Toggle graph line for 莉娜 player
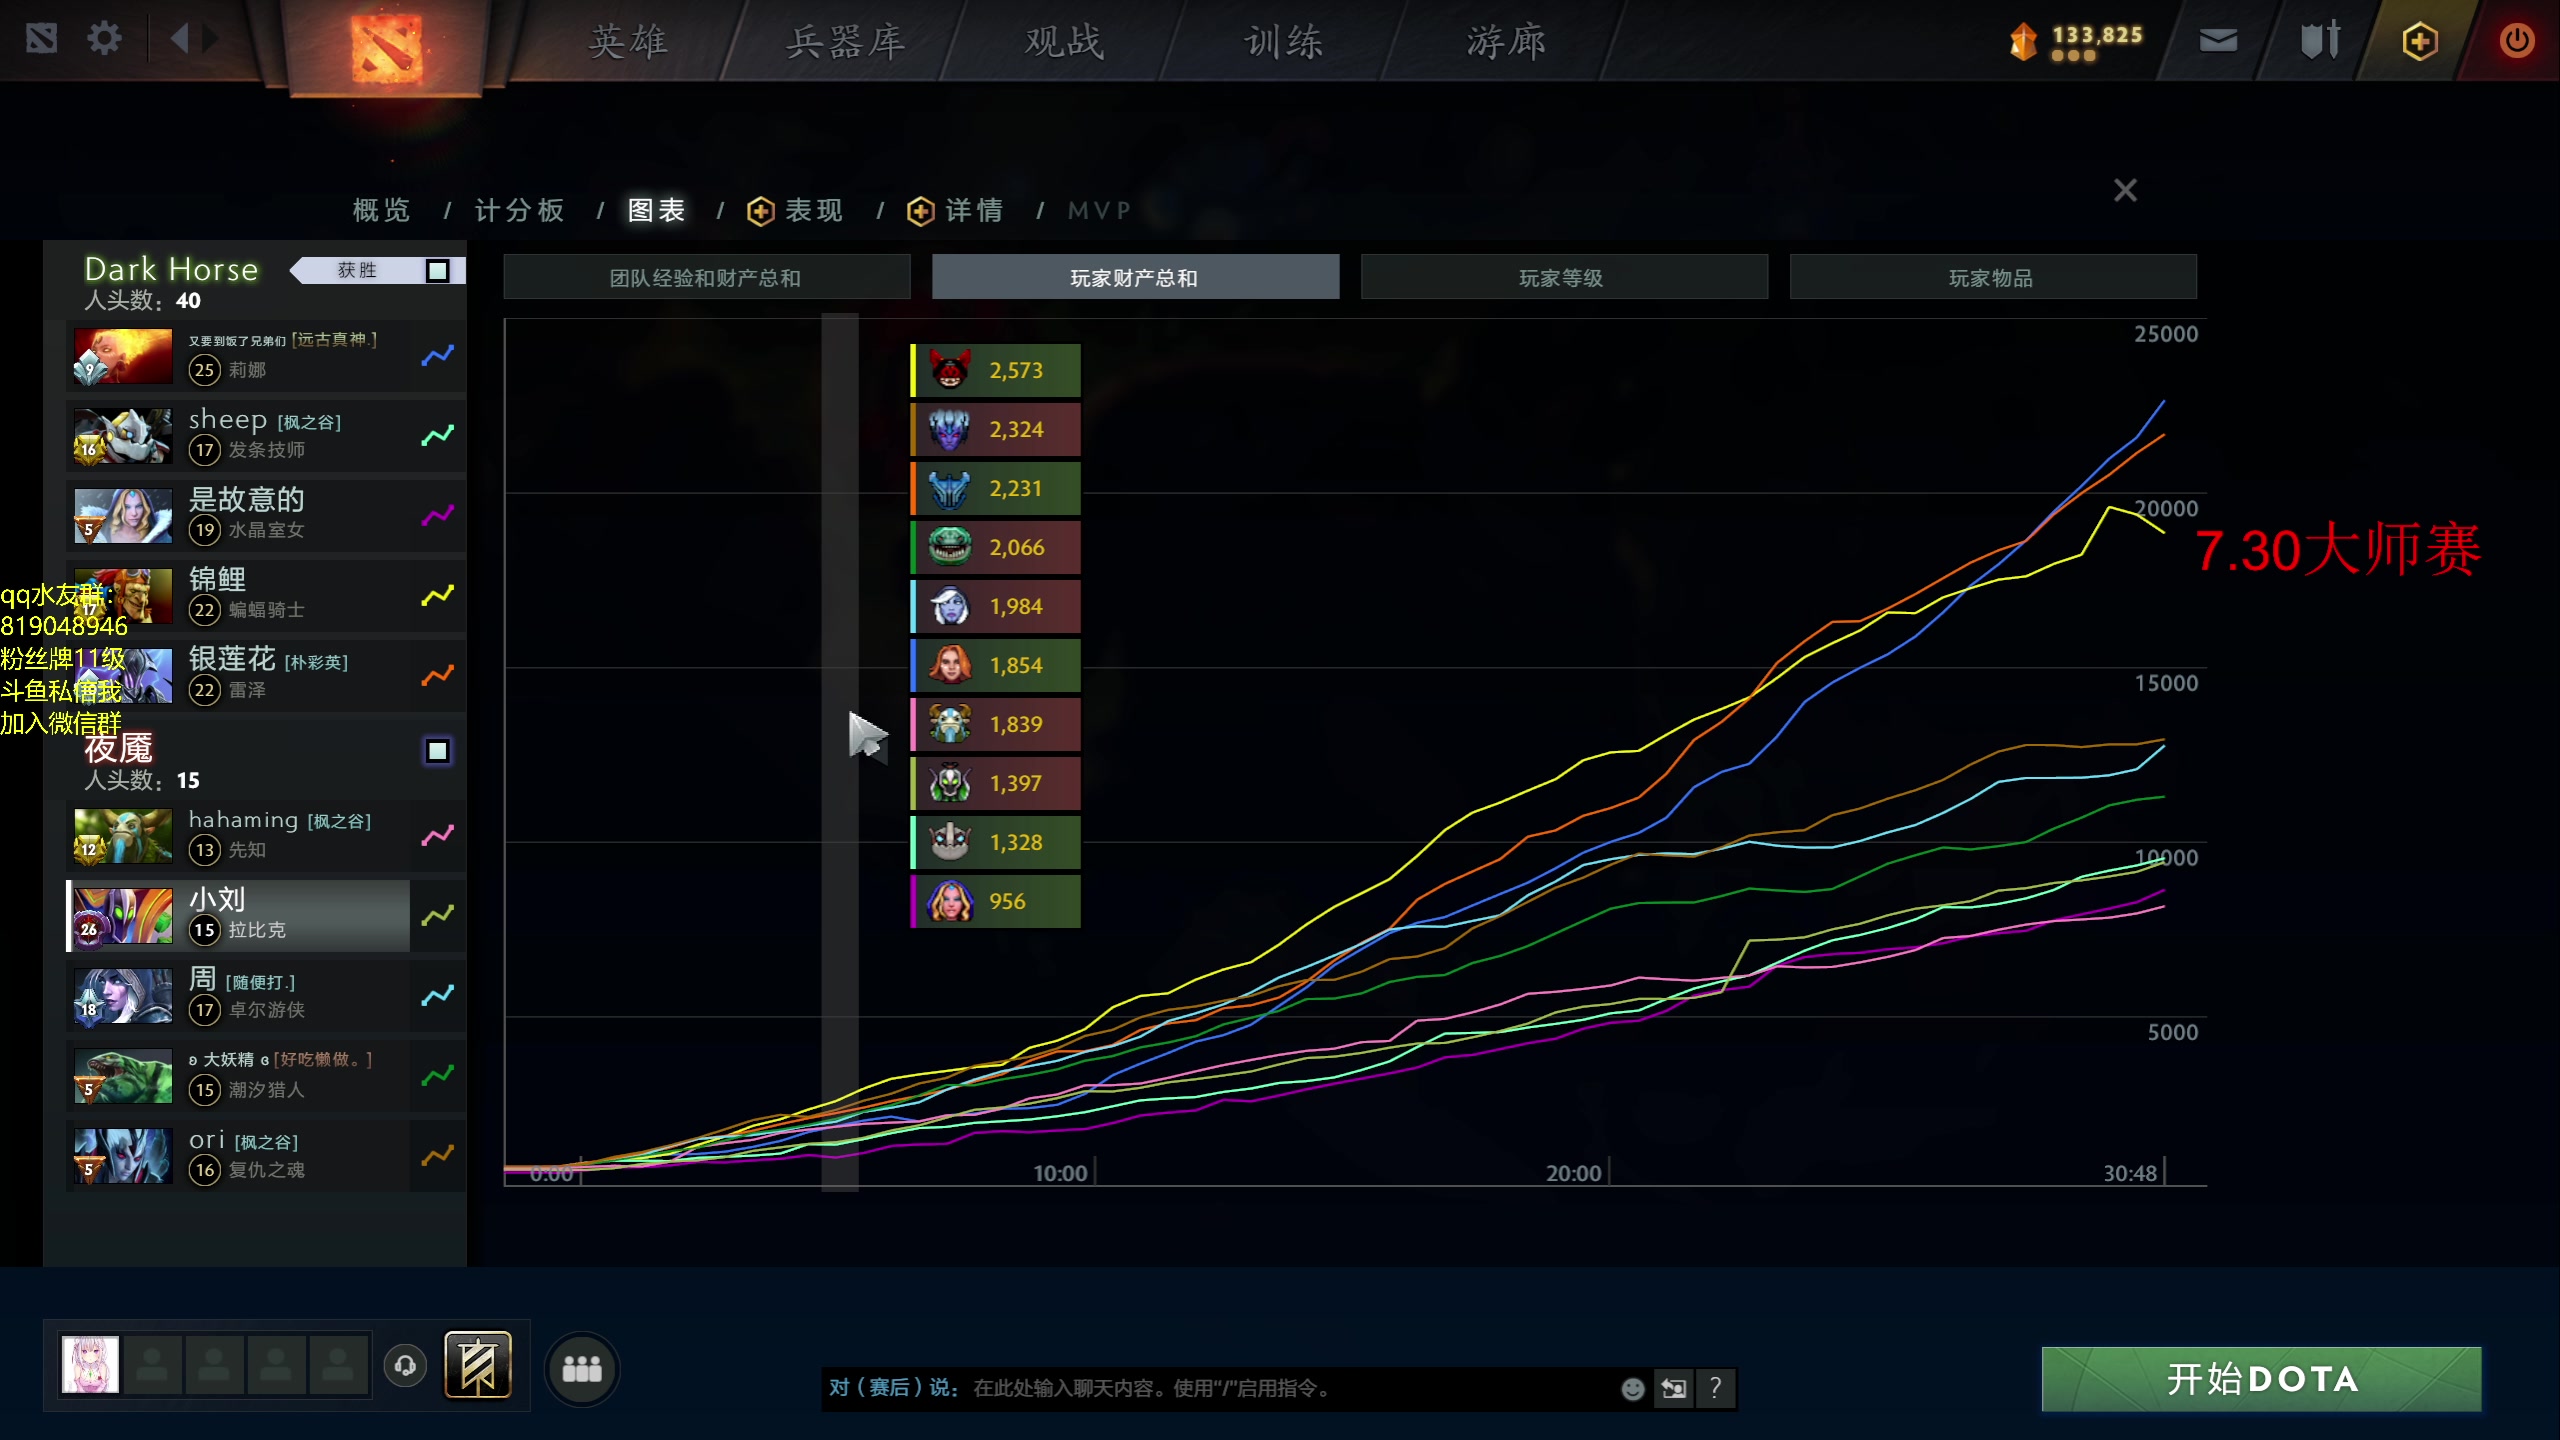Viewport: 2560px width, 1440px height. point(437,355)
